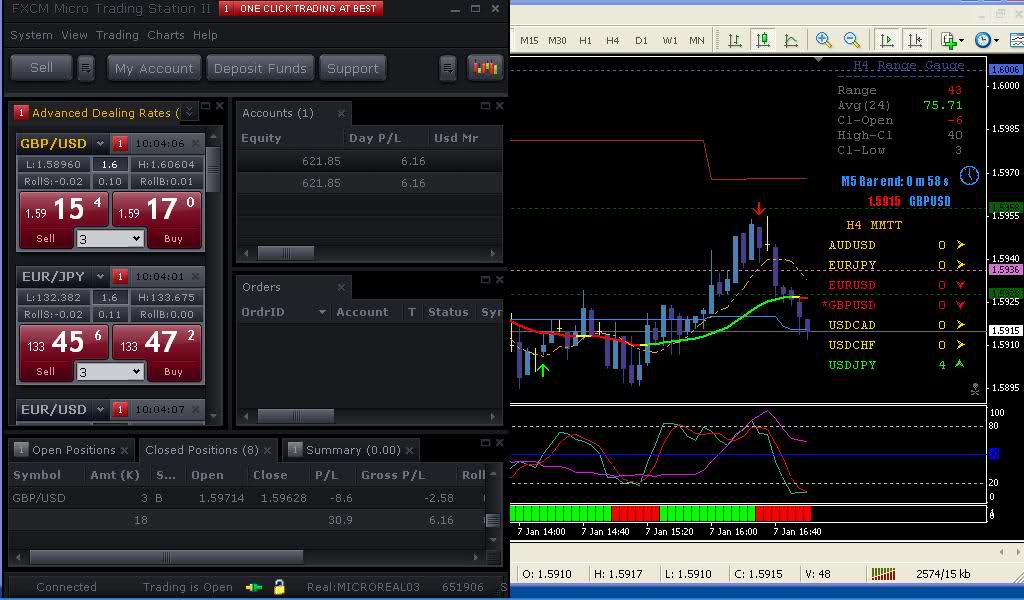This screenshot has width=1024, height=600.
Task: Toggle GBP/USD one-click trading red badge
Action: [x=120, y=144]
